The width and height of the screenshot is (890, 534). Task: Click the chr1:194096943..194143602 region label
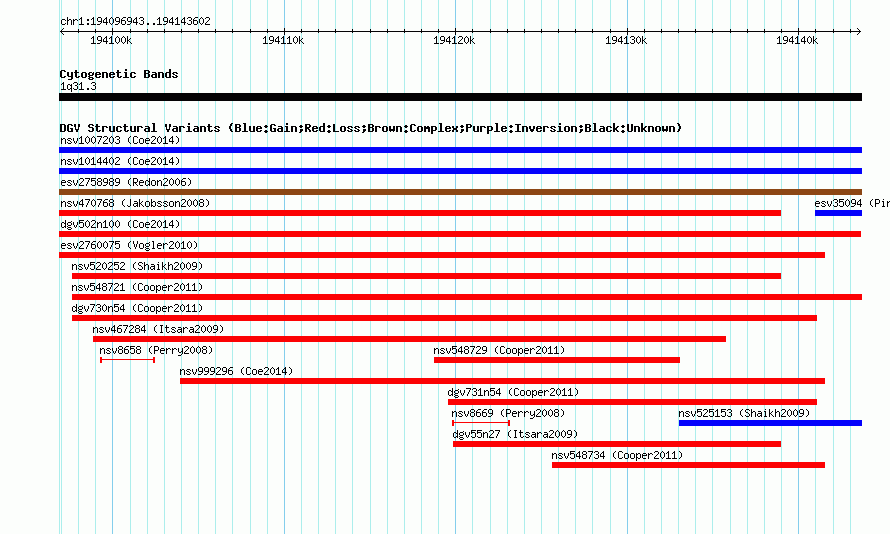tap(135, 21)
